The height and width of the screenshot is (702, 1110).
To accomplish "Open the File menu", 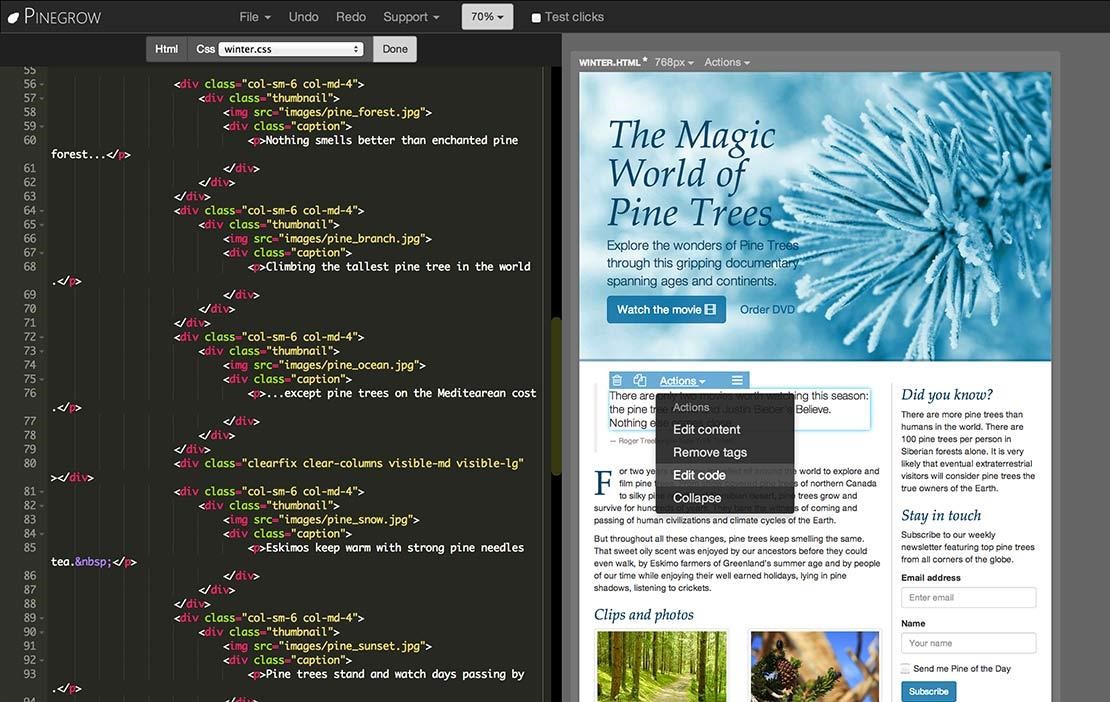I will tap(253, 16).
